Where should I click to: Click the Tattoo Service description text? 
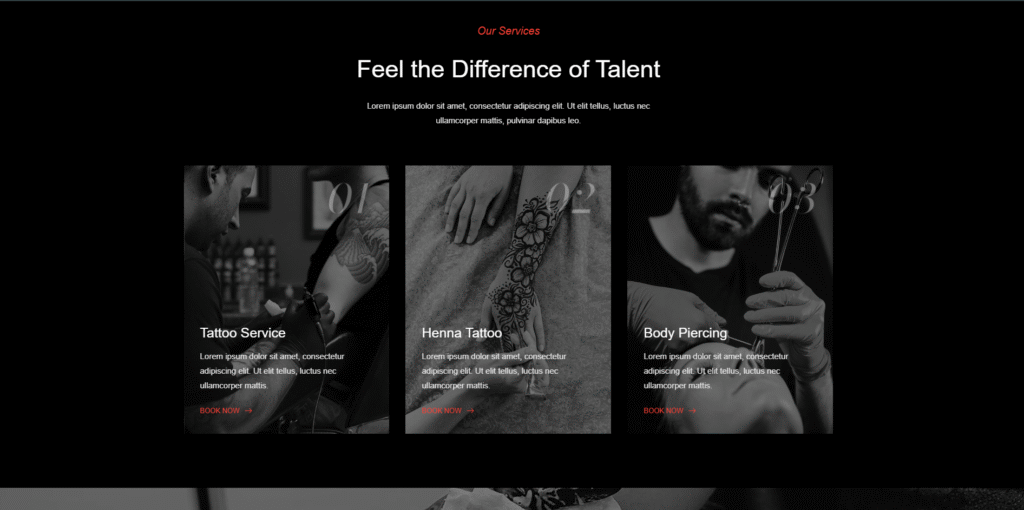point(272,371)
